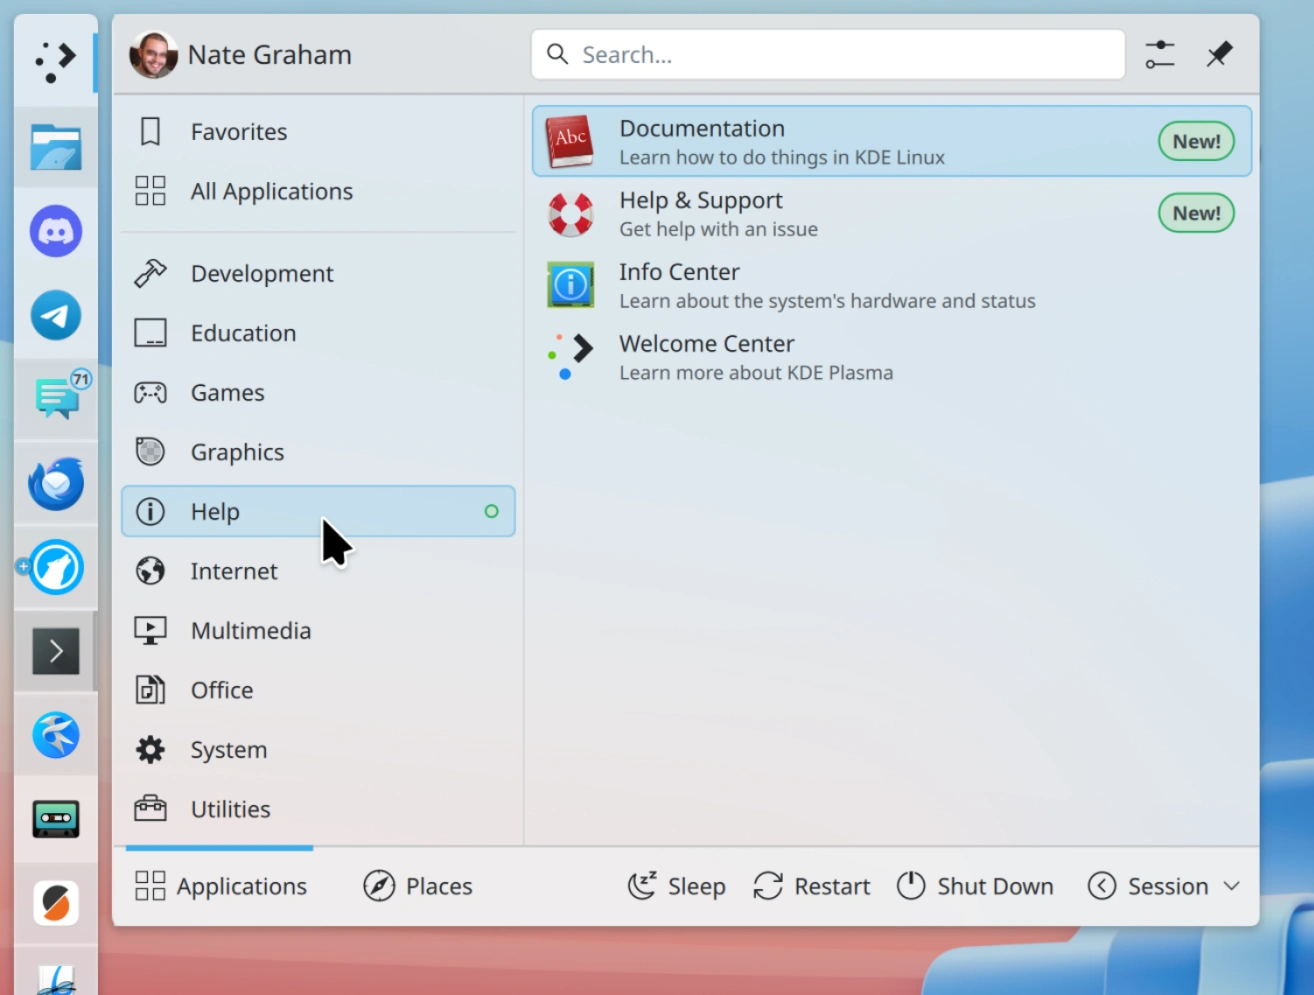Open Help & Support lifebuoy entry
This screenshot has height=995, width=1314.
tap(891, 214)
